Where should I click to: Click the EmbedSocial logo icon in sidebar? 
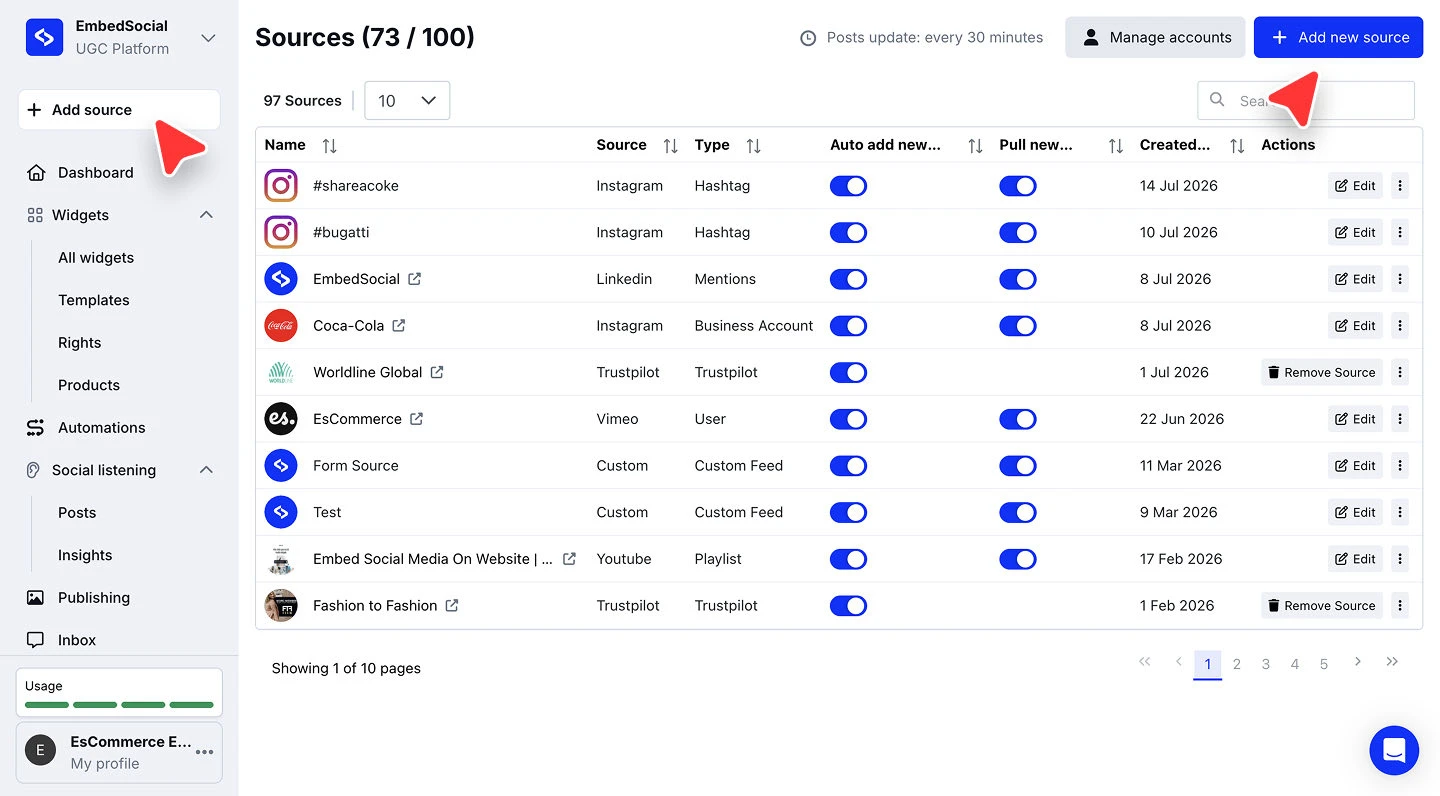44,37
